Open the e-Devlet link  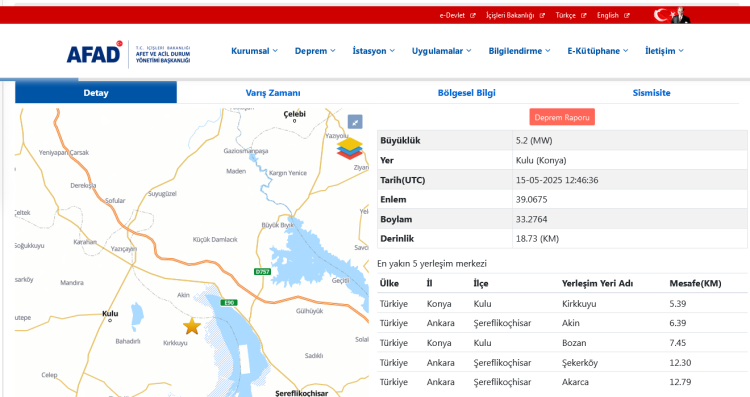click(x=452, y=15)
